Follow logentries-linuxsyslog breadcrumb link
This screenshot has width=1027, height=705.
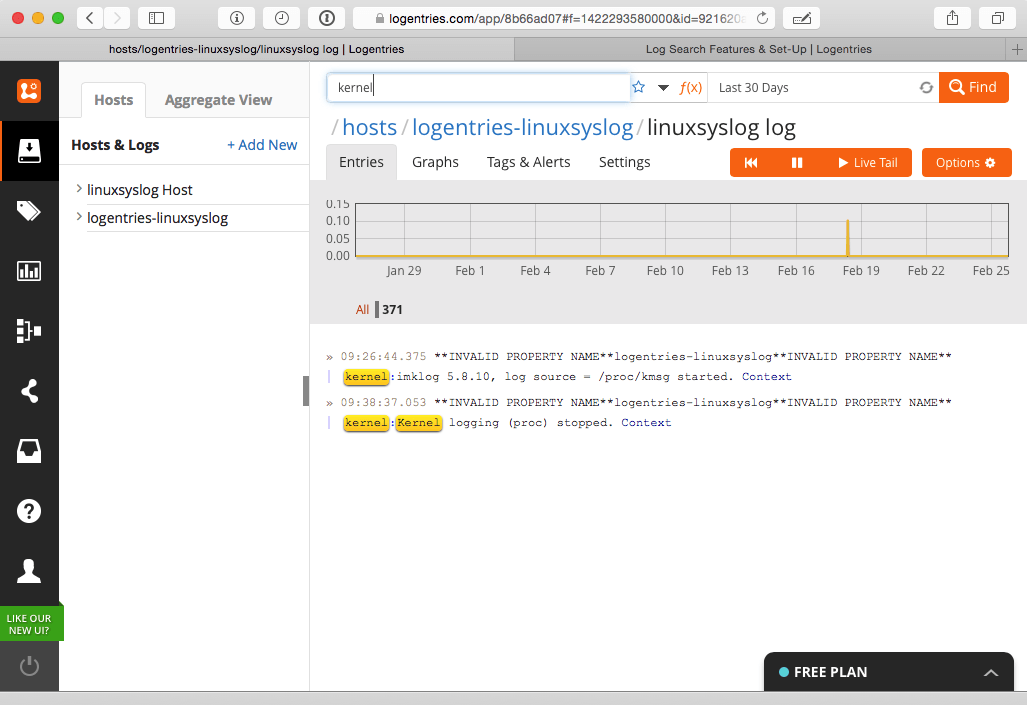coord(522,127)
